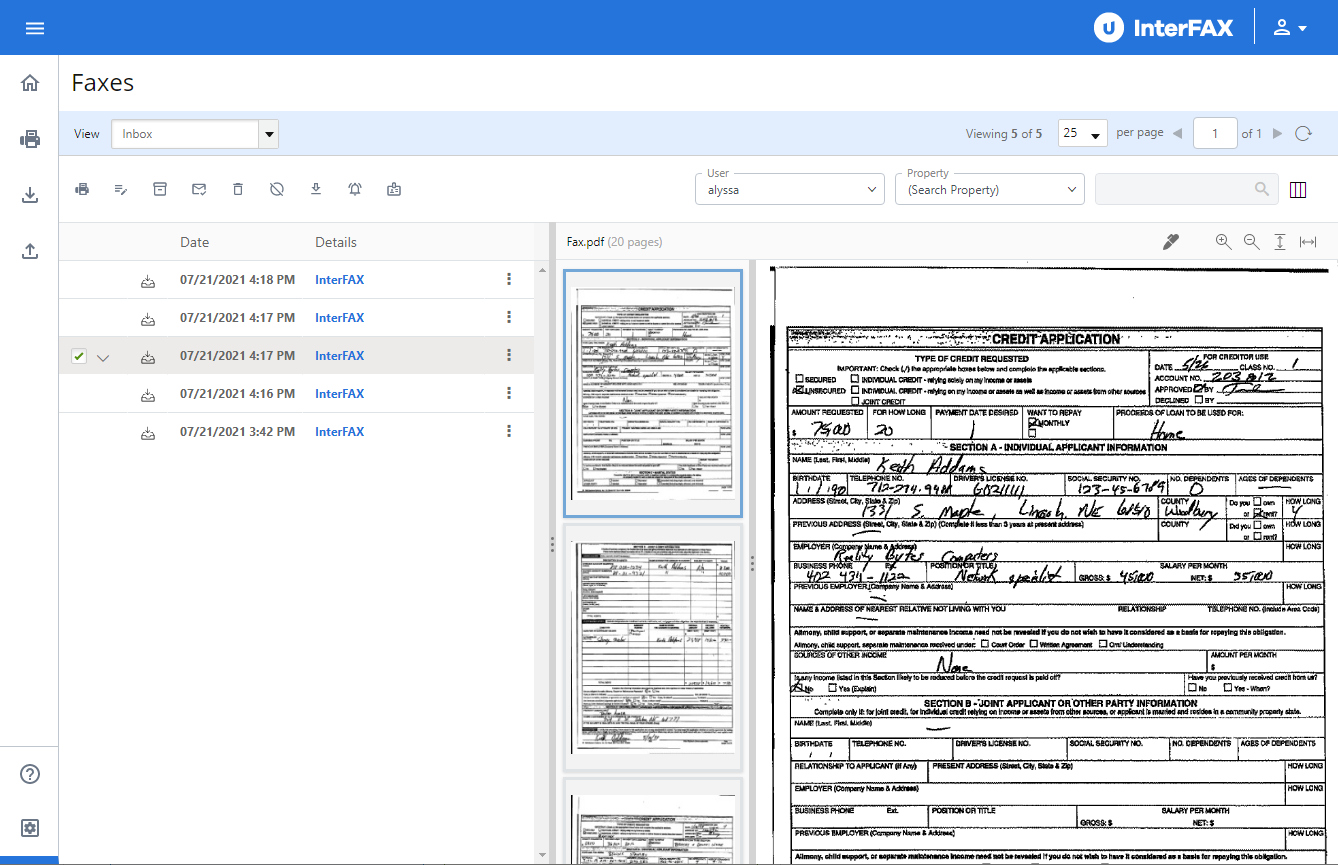Image resolution: width=1338 pixels, height=865 pixels.
Task: Fit the fax page to width
Action: point(1309,241)
